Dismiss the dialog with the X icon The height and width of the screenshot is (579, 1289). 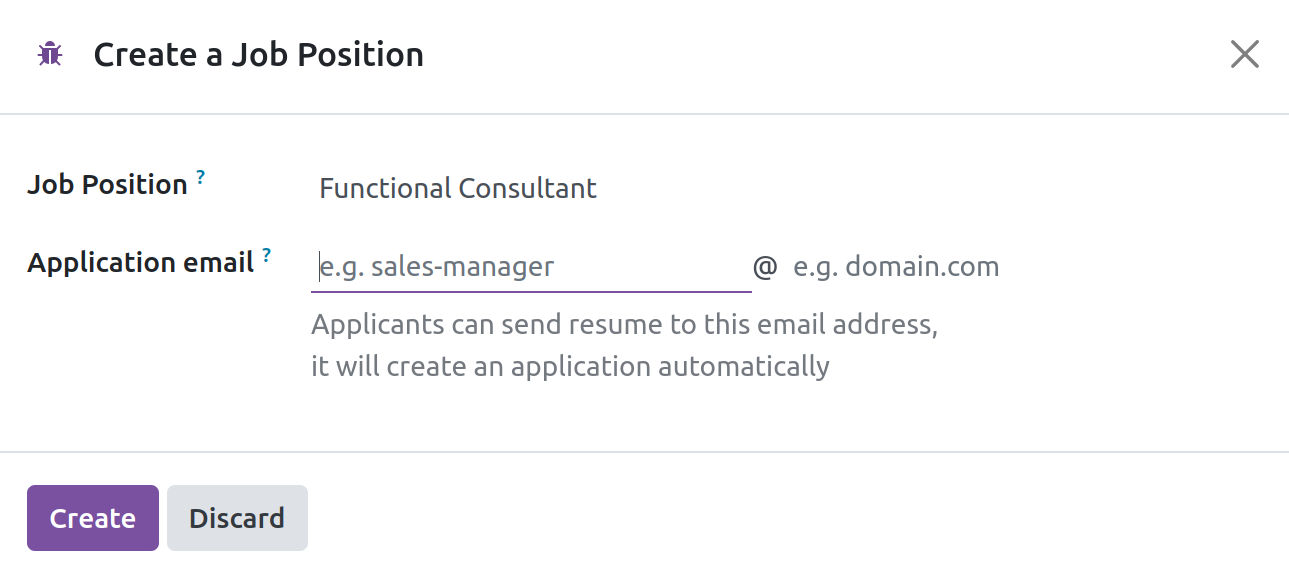1244,54
